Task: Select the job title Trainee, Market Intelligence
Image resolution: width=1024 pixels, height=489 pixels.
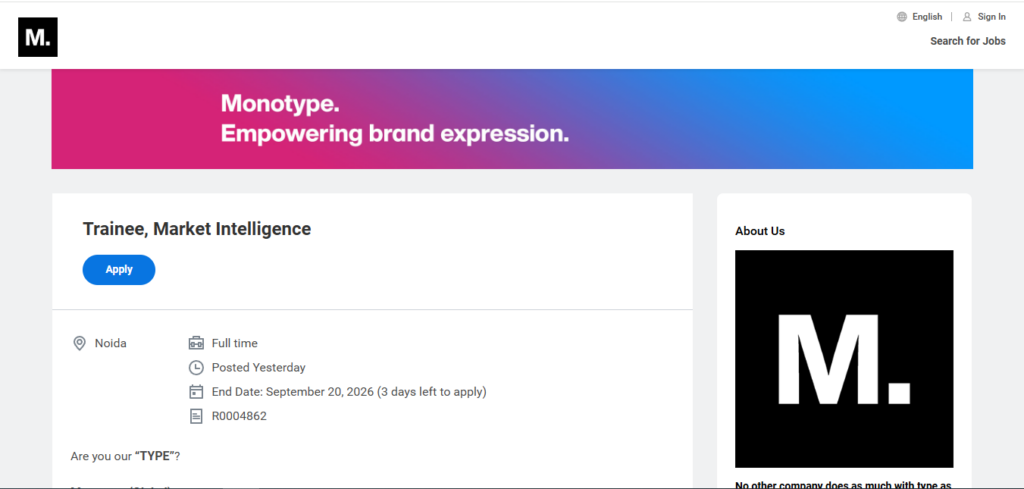Action: pyautogui.click(x=197, y=229)
